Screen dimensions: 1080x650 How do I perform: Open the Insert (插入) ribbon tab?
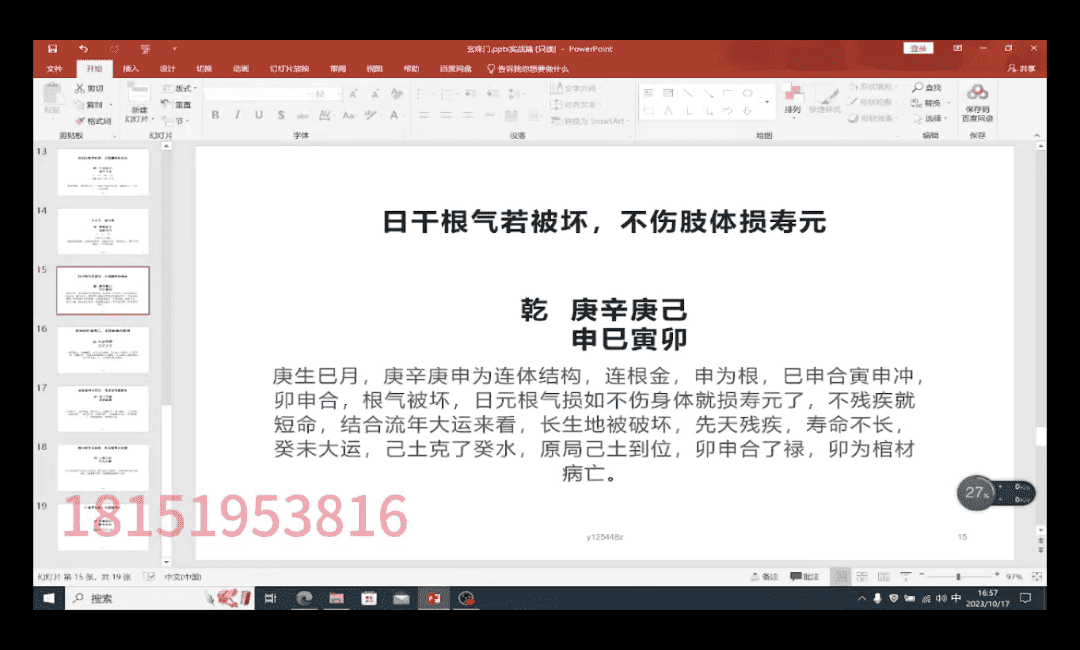131,69
